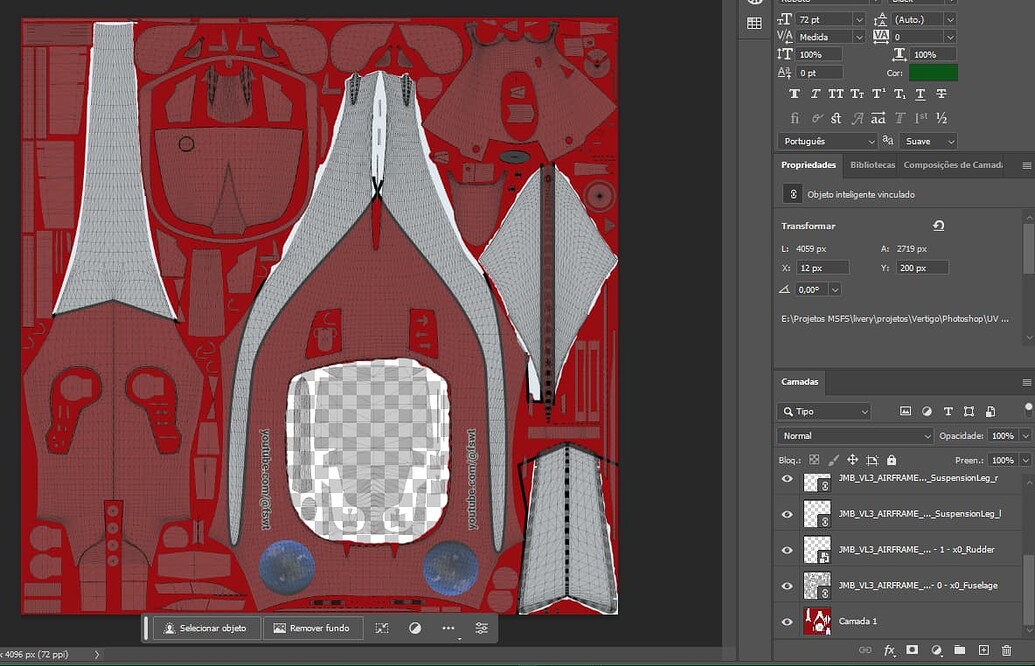Open the Normal blend mode dropdown
Viewport: 1035px width, 666px height.
(x=855, y=436)
